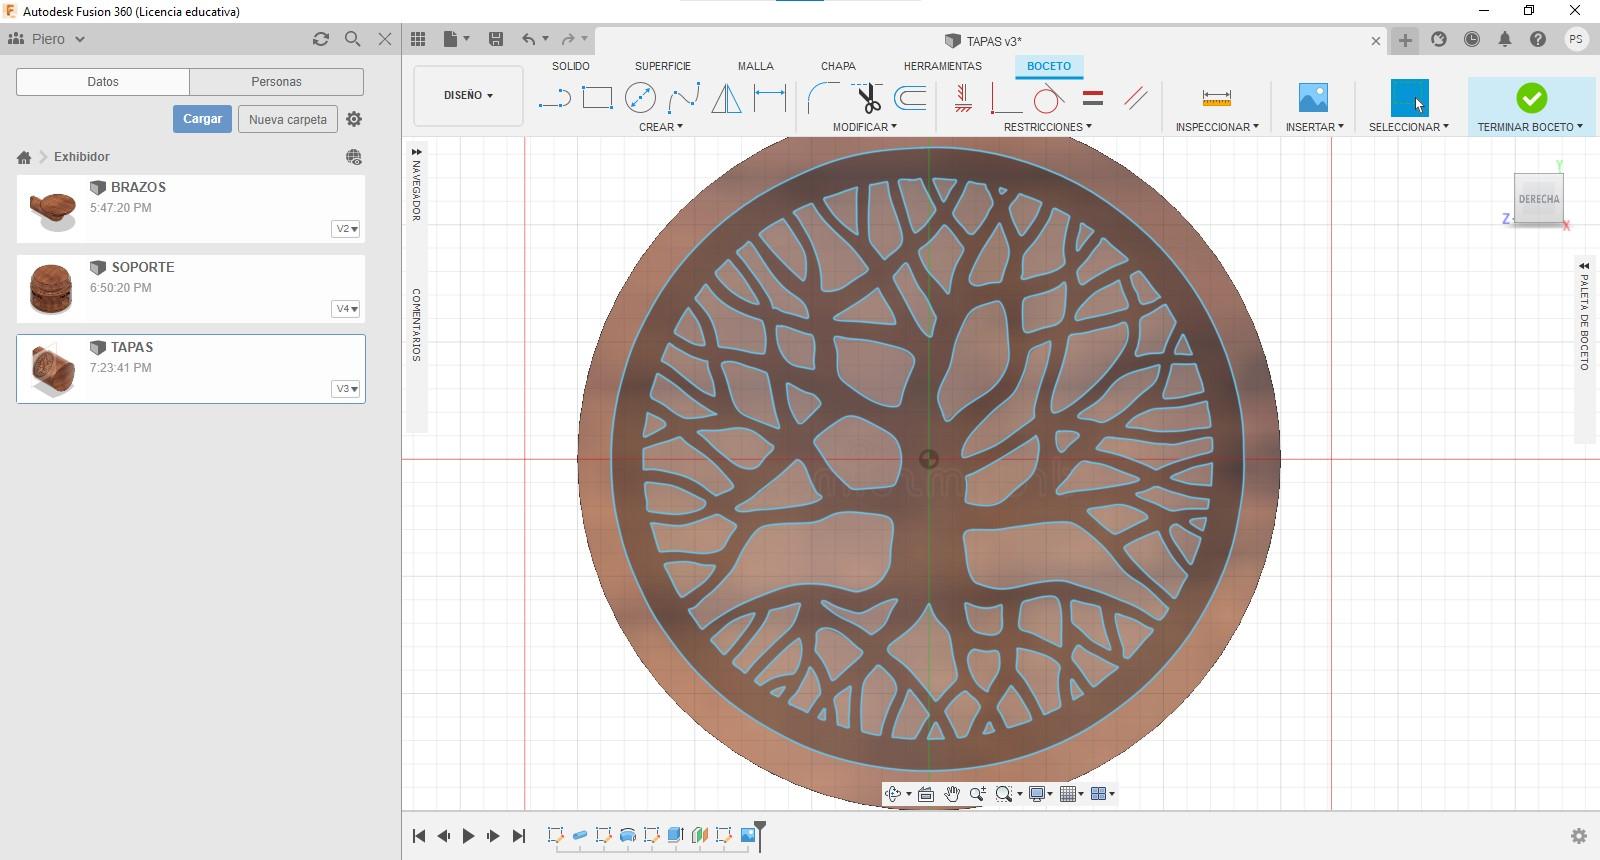Select the Rectangle sketch tool
The width and height of the screenshot is (1600, 860).
pos(597,98)
